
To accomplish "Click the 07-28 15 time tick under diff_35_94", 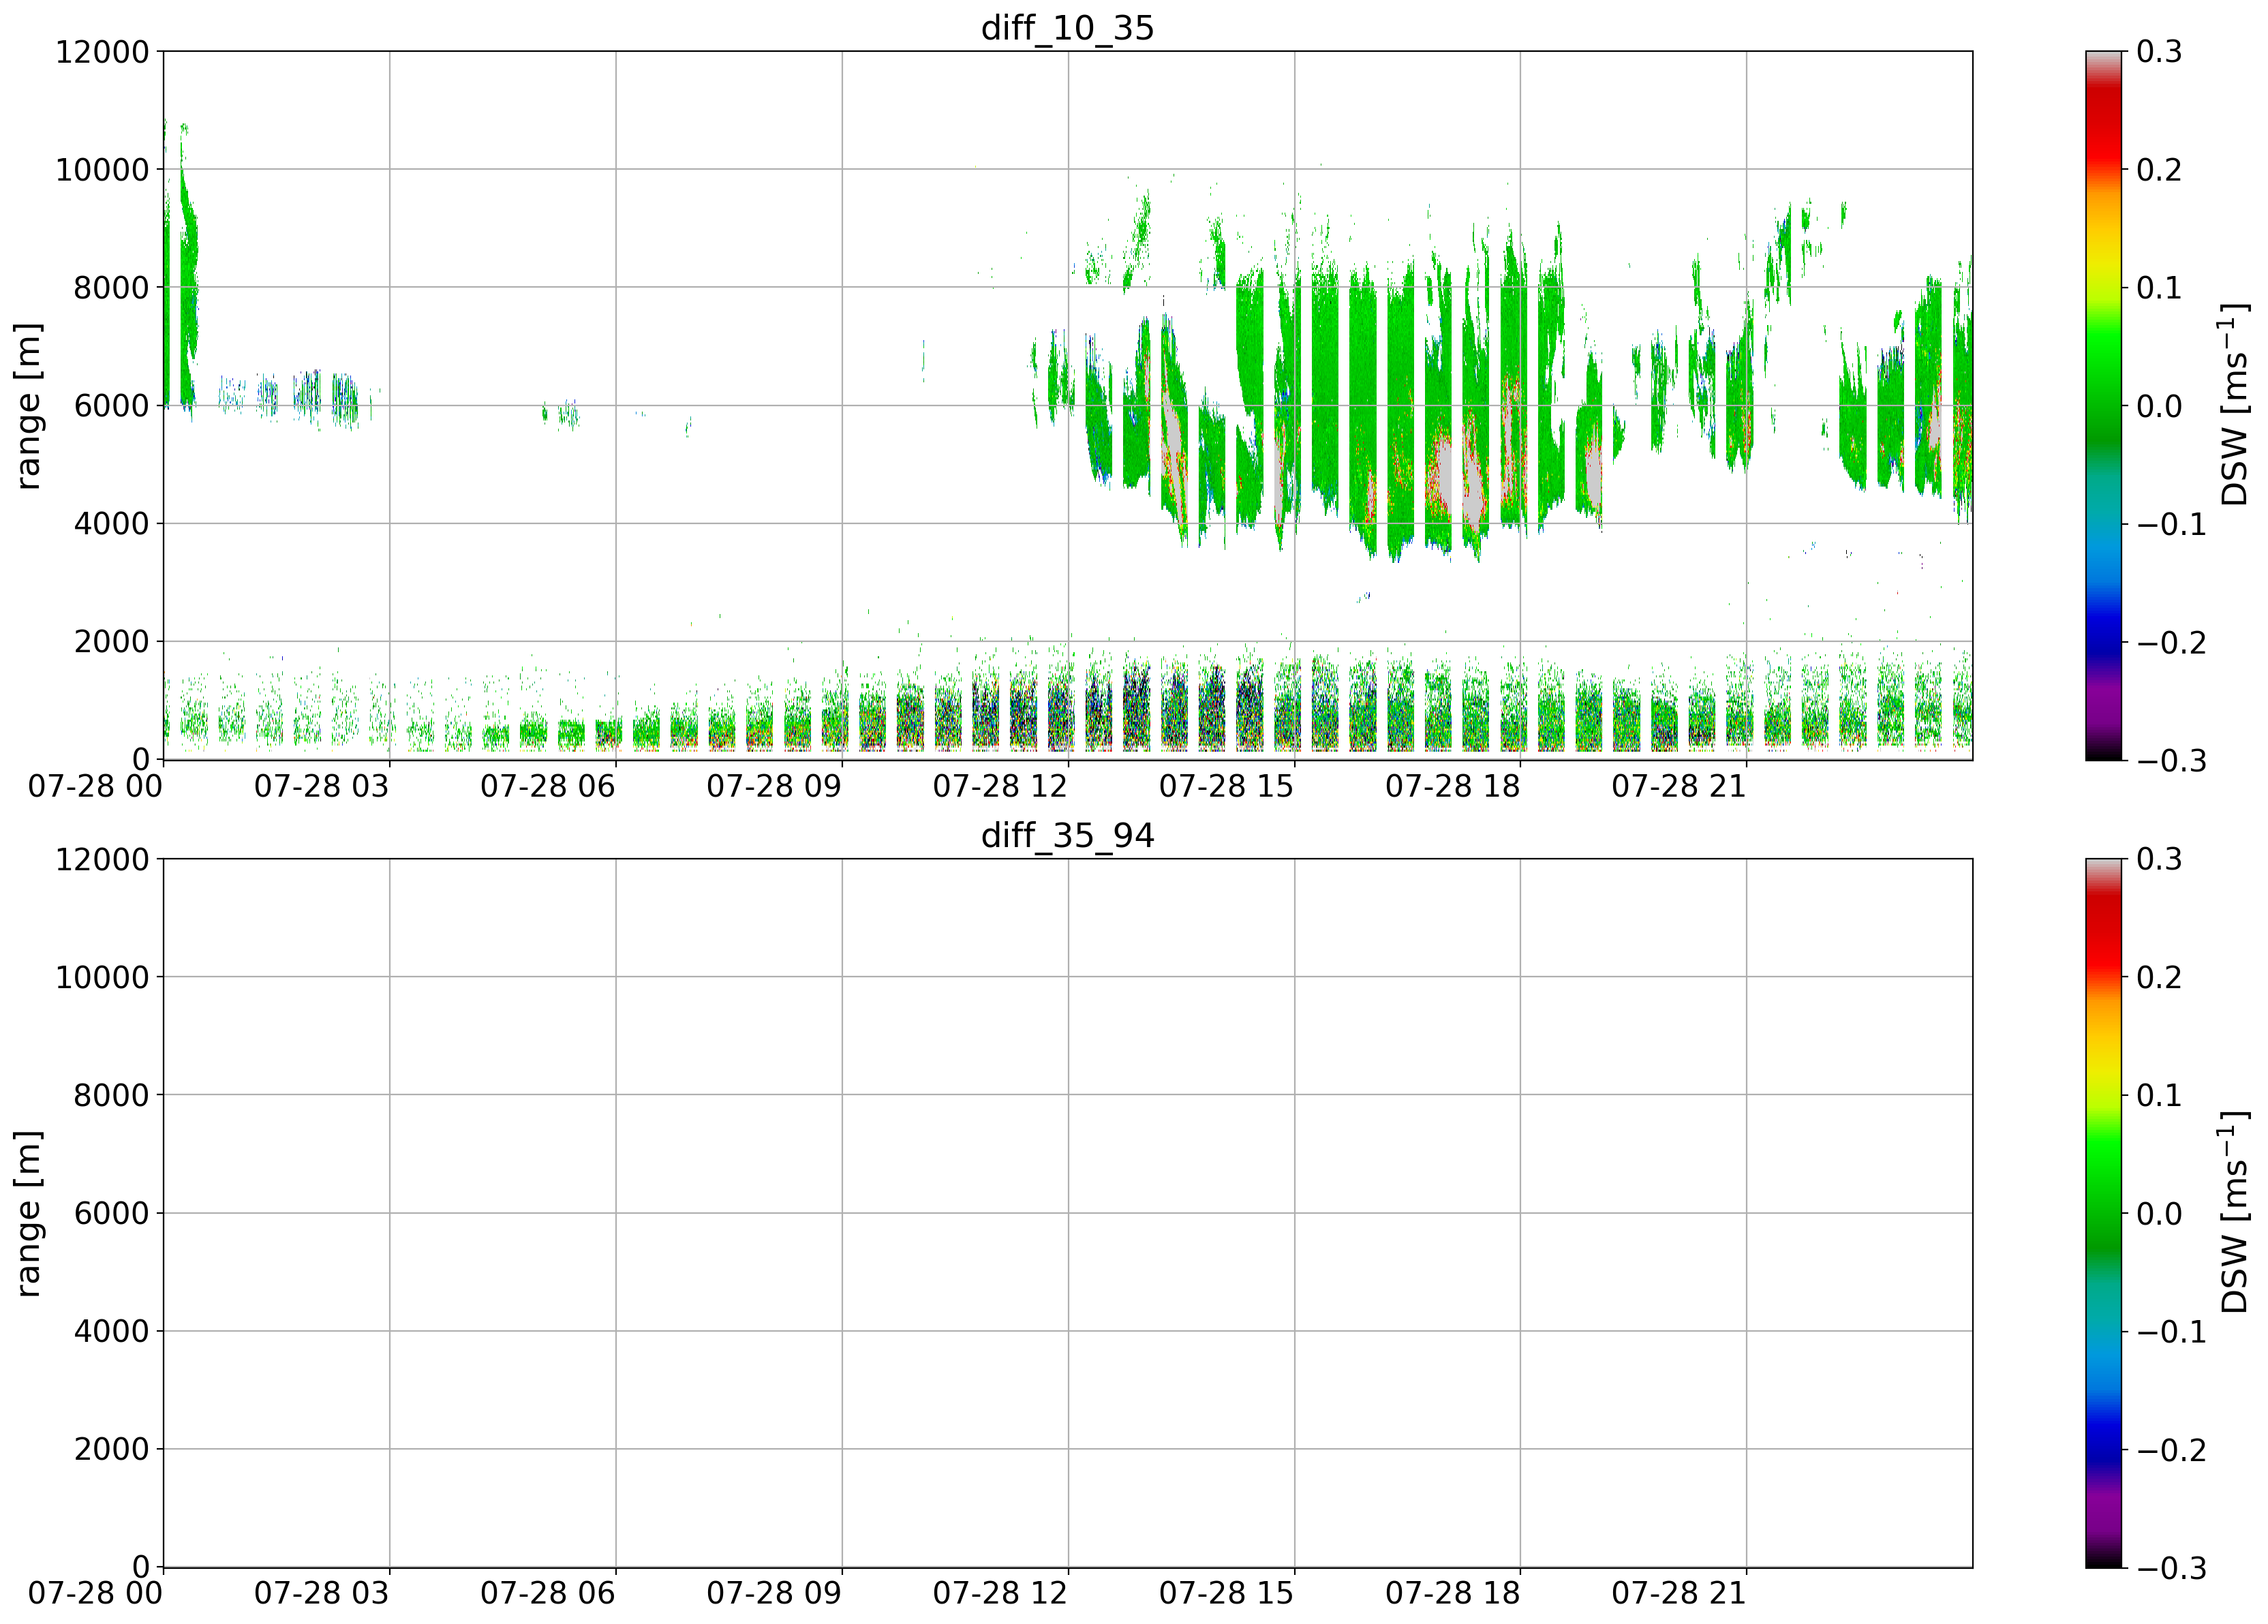I will click(x=1226, y=1594).
